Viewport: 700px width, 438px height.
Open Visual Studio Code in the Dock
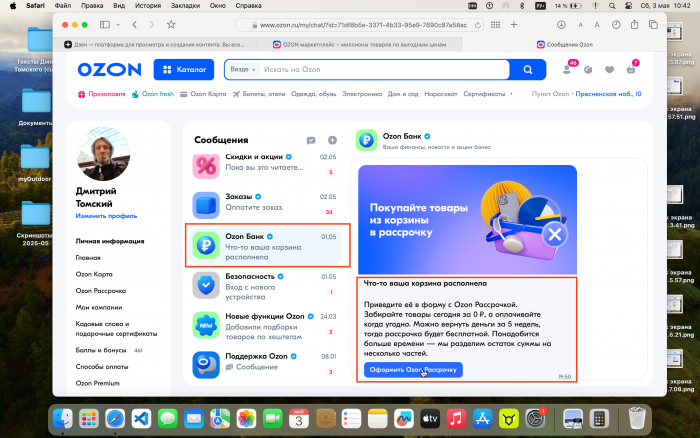142,419
